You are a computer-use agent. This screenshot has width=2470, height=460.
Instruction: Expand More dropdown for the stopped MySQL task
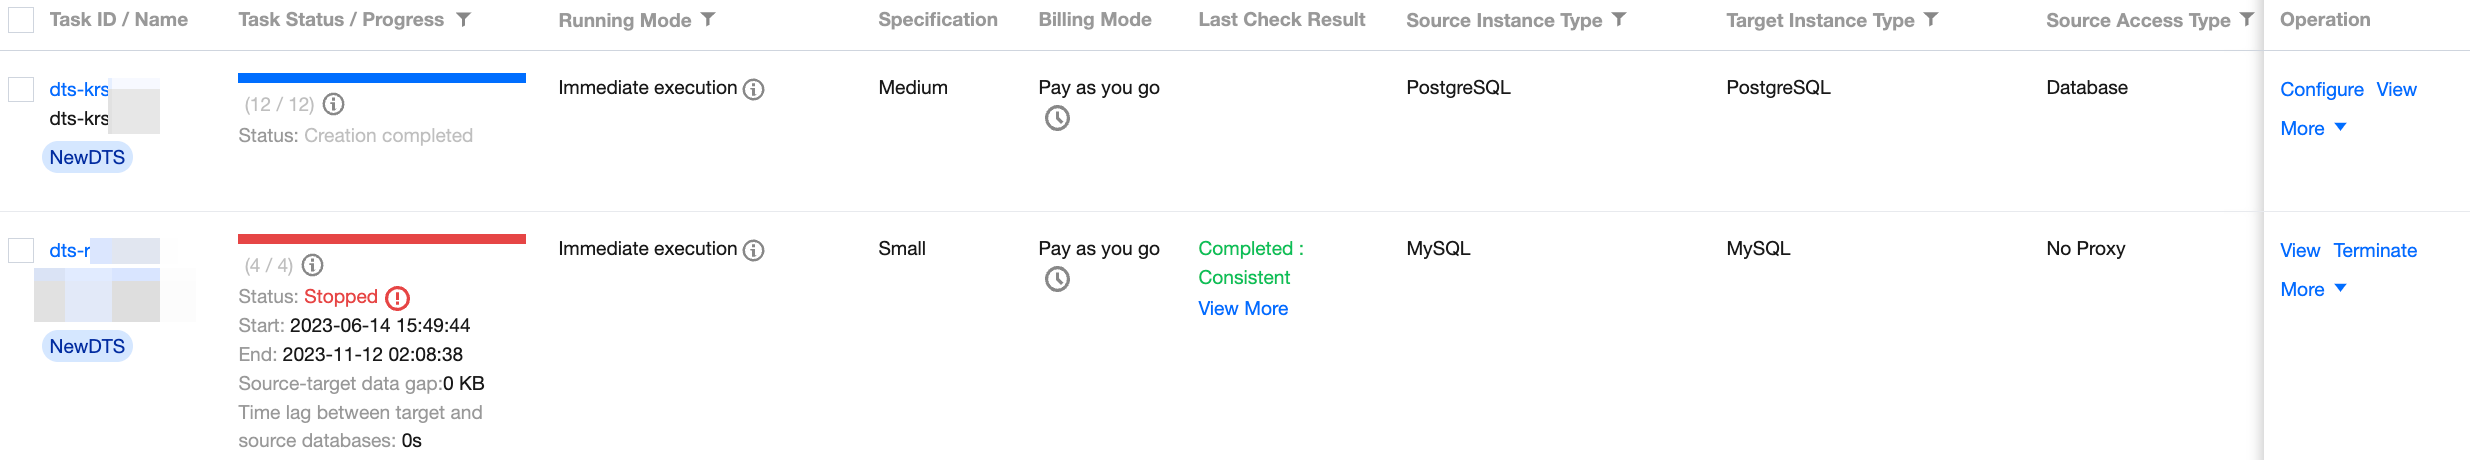[x=2312, y=289]
